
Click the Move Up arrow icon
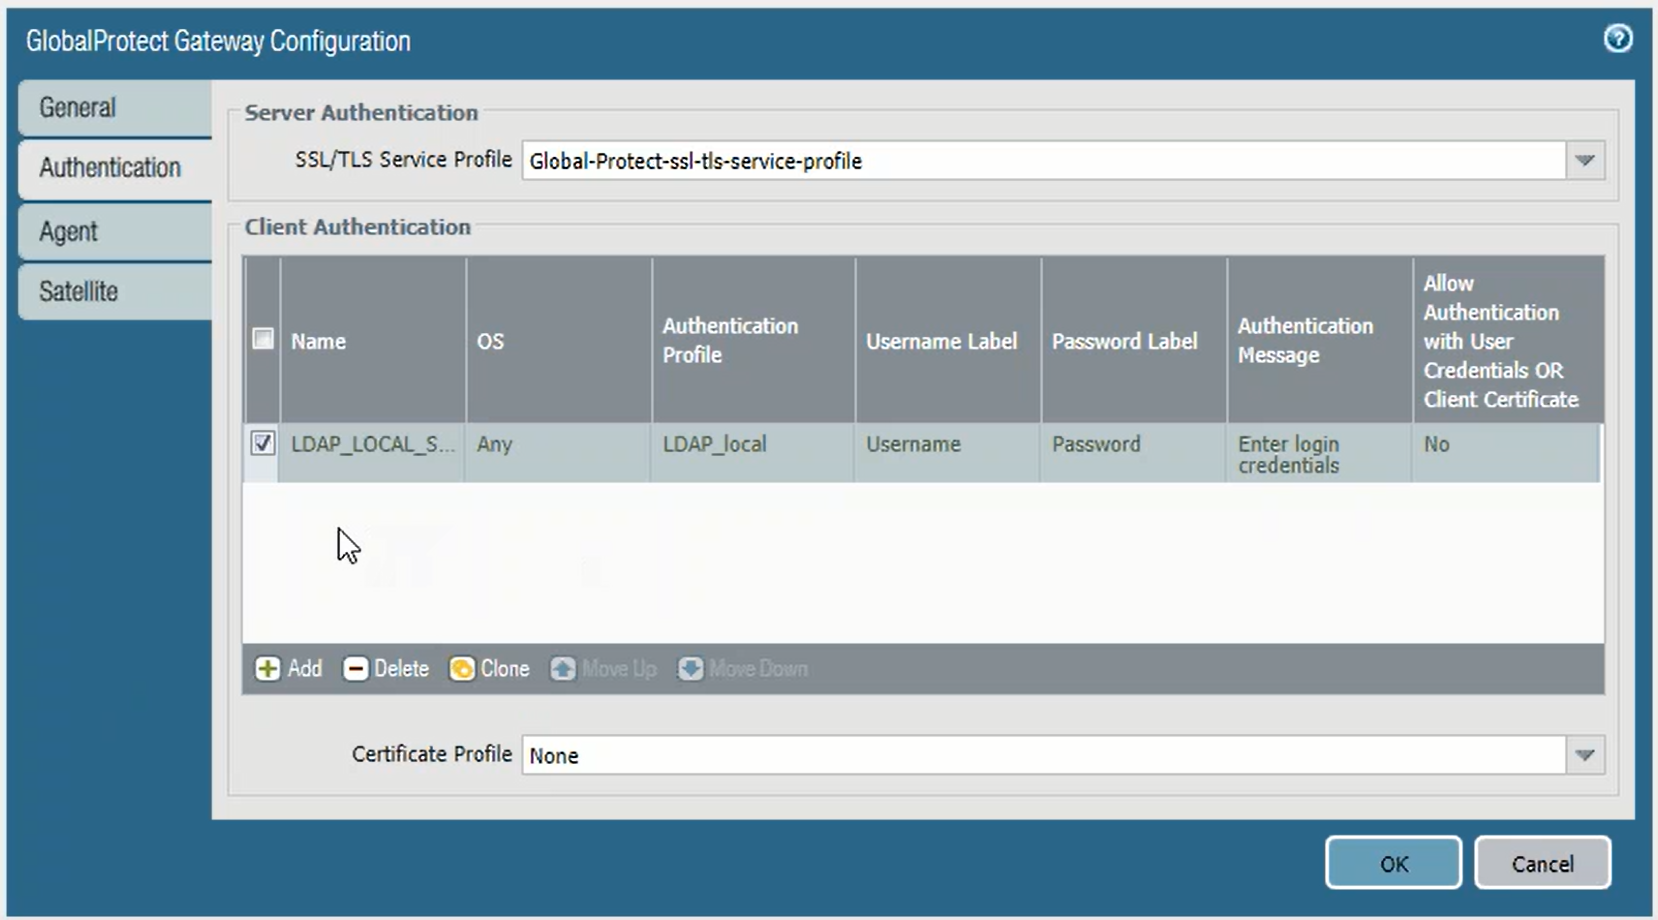click(563, 669)
